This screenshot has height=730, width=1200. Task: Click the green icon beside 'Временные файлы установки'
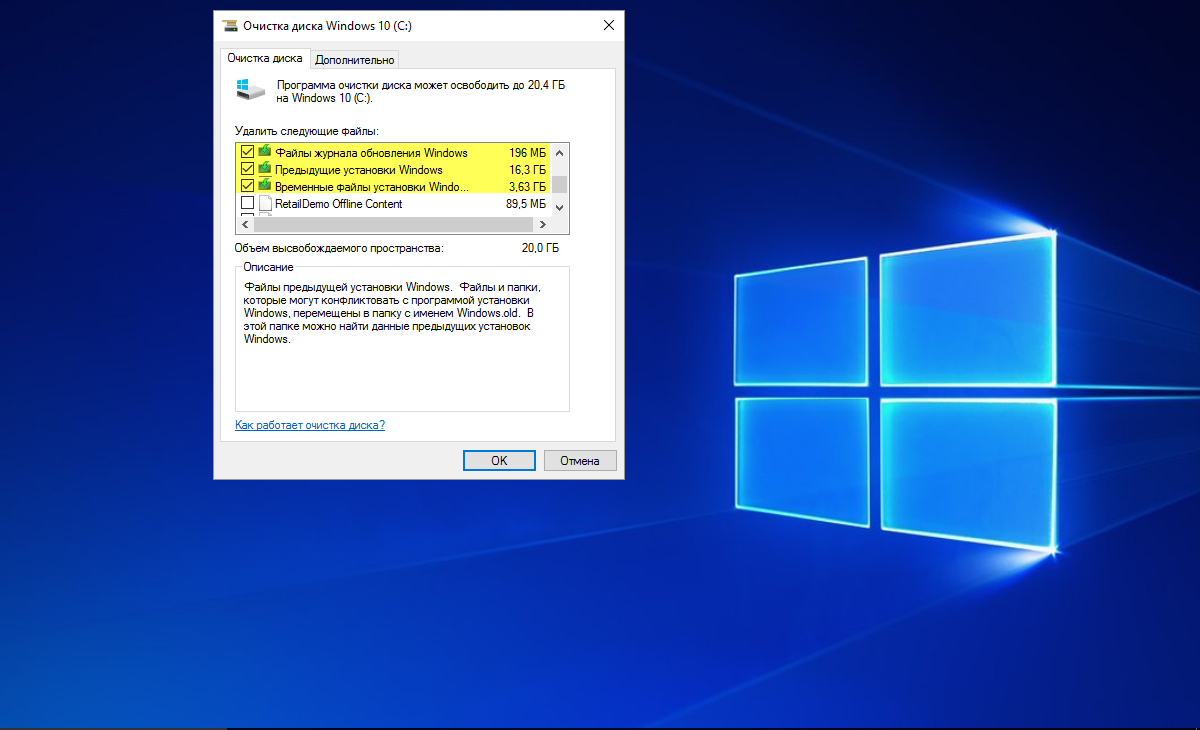tap(265, 187)
